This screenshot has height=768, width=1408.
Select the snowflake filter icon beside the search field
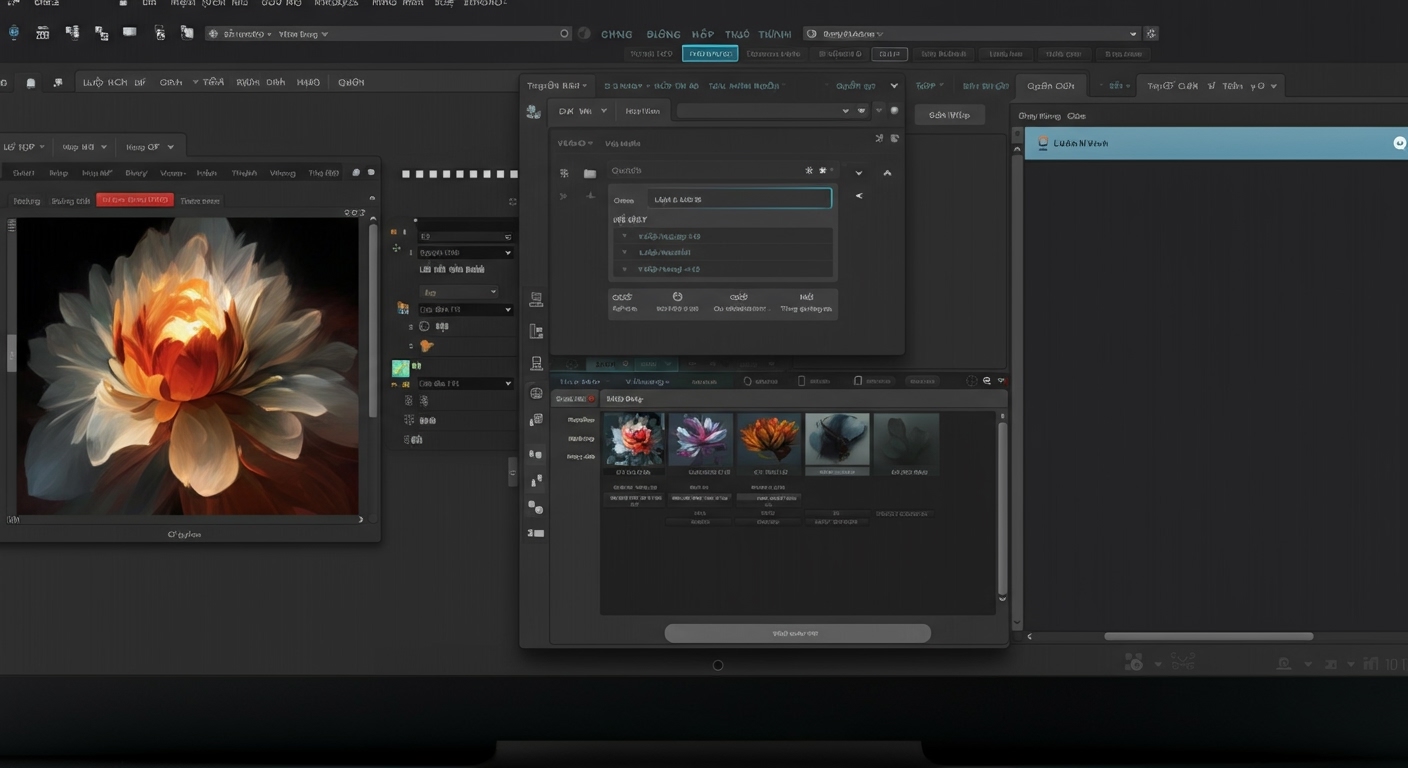[x=809, y=170]
